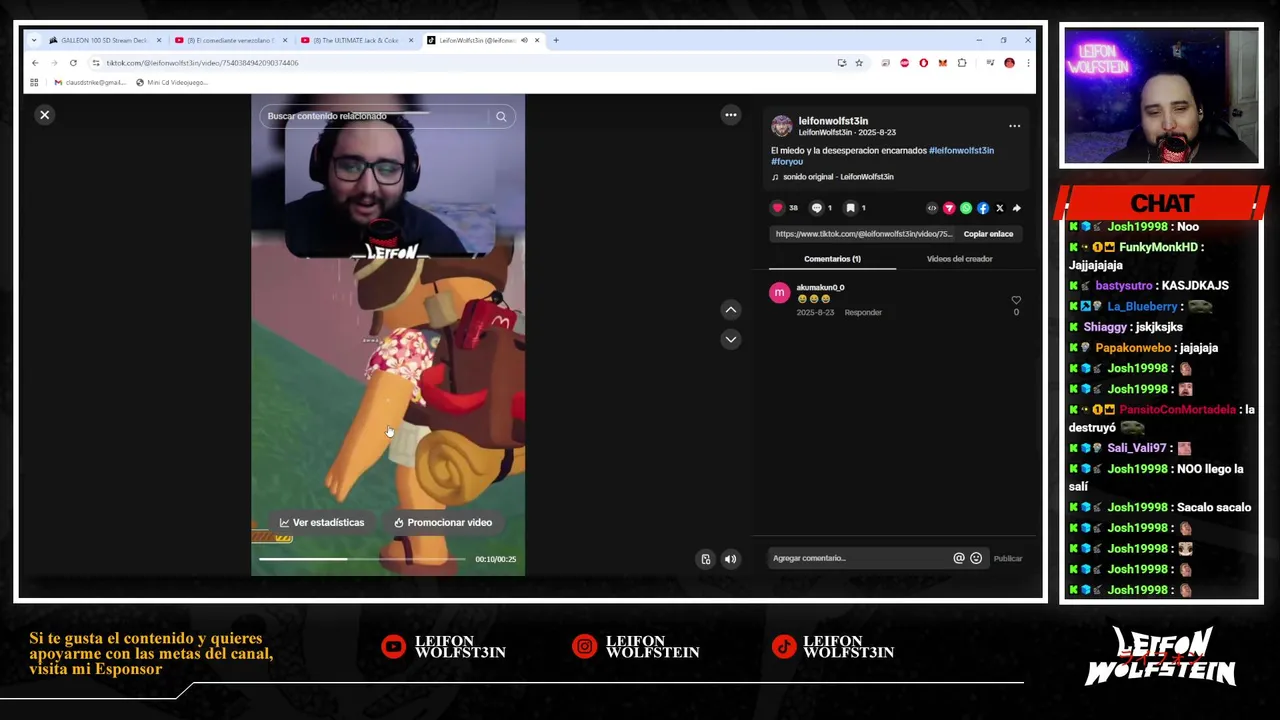Go to previous video with up arrow
This screenshot has height=720, width=1280.
coord(730,310)
